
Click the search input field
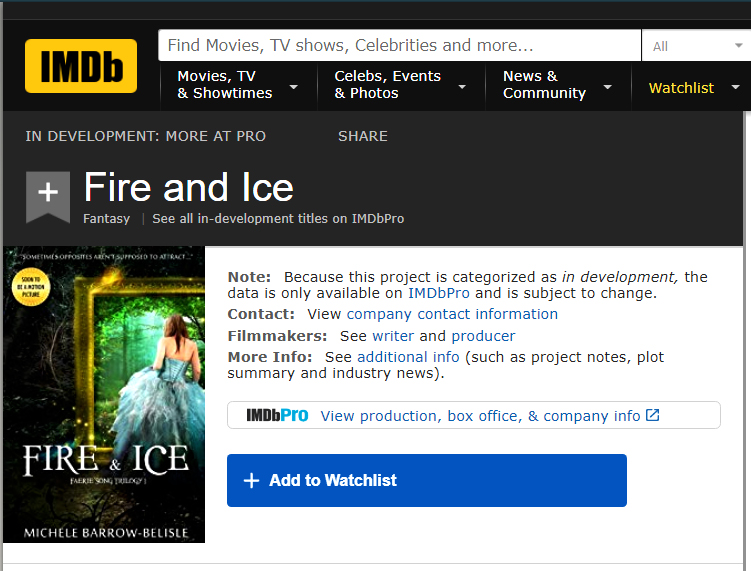[x=399, y=46]
